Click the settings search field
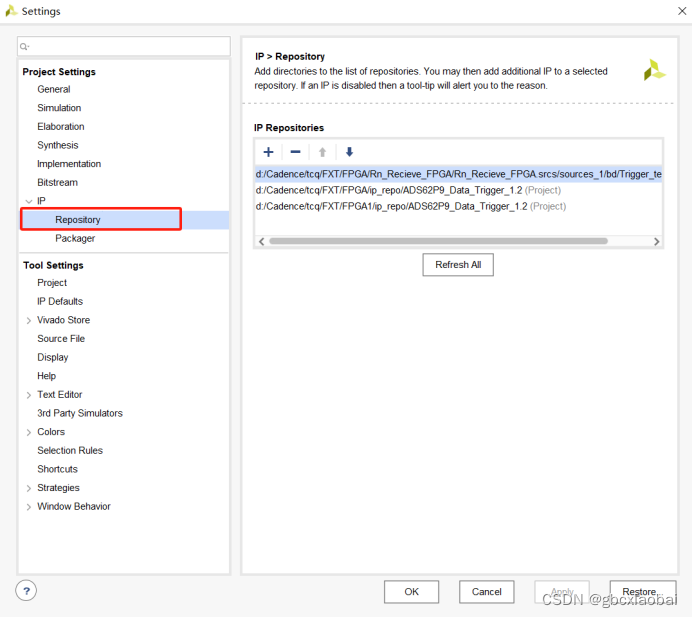Image resolution: width=692 pixels, height=618 pixels. [x=124, y=46]
